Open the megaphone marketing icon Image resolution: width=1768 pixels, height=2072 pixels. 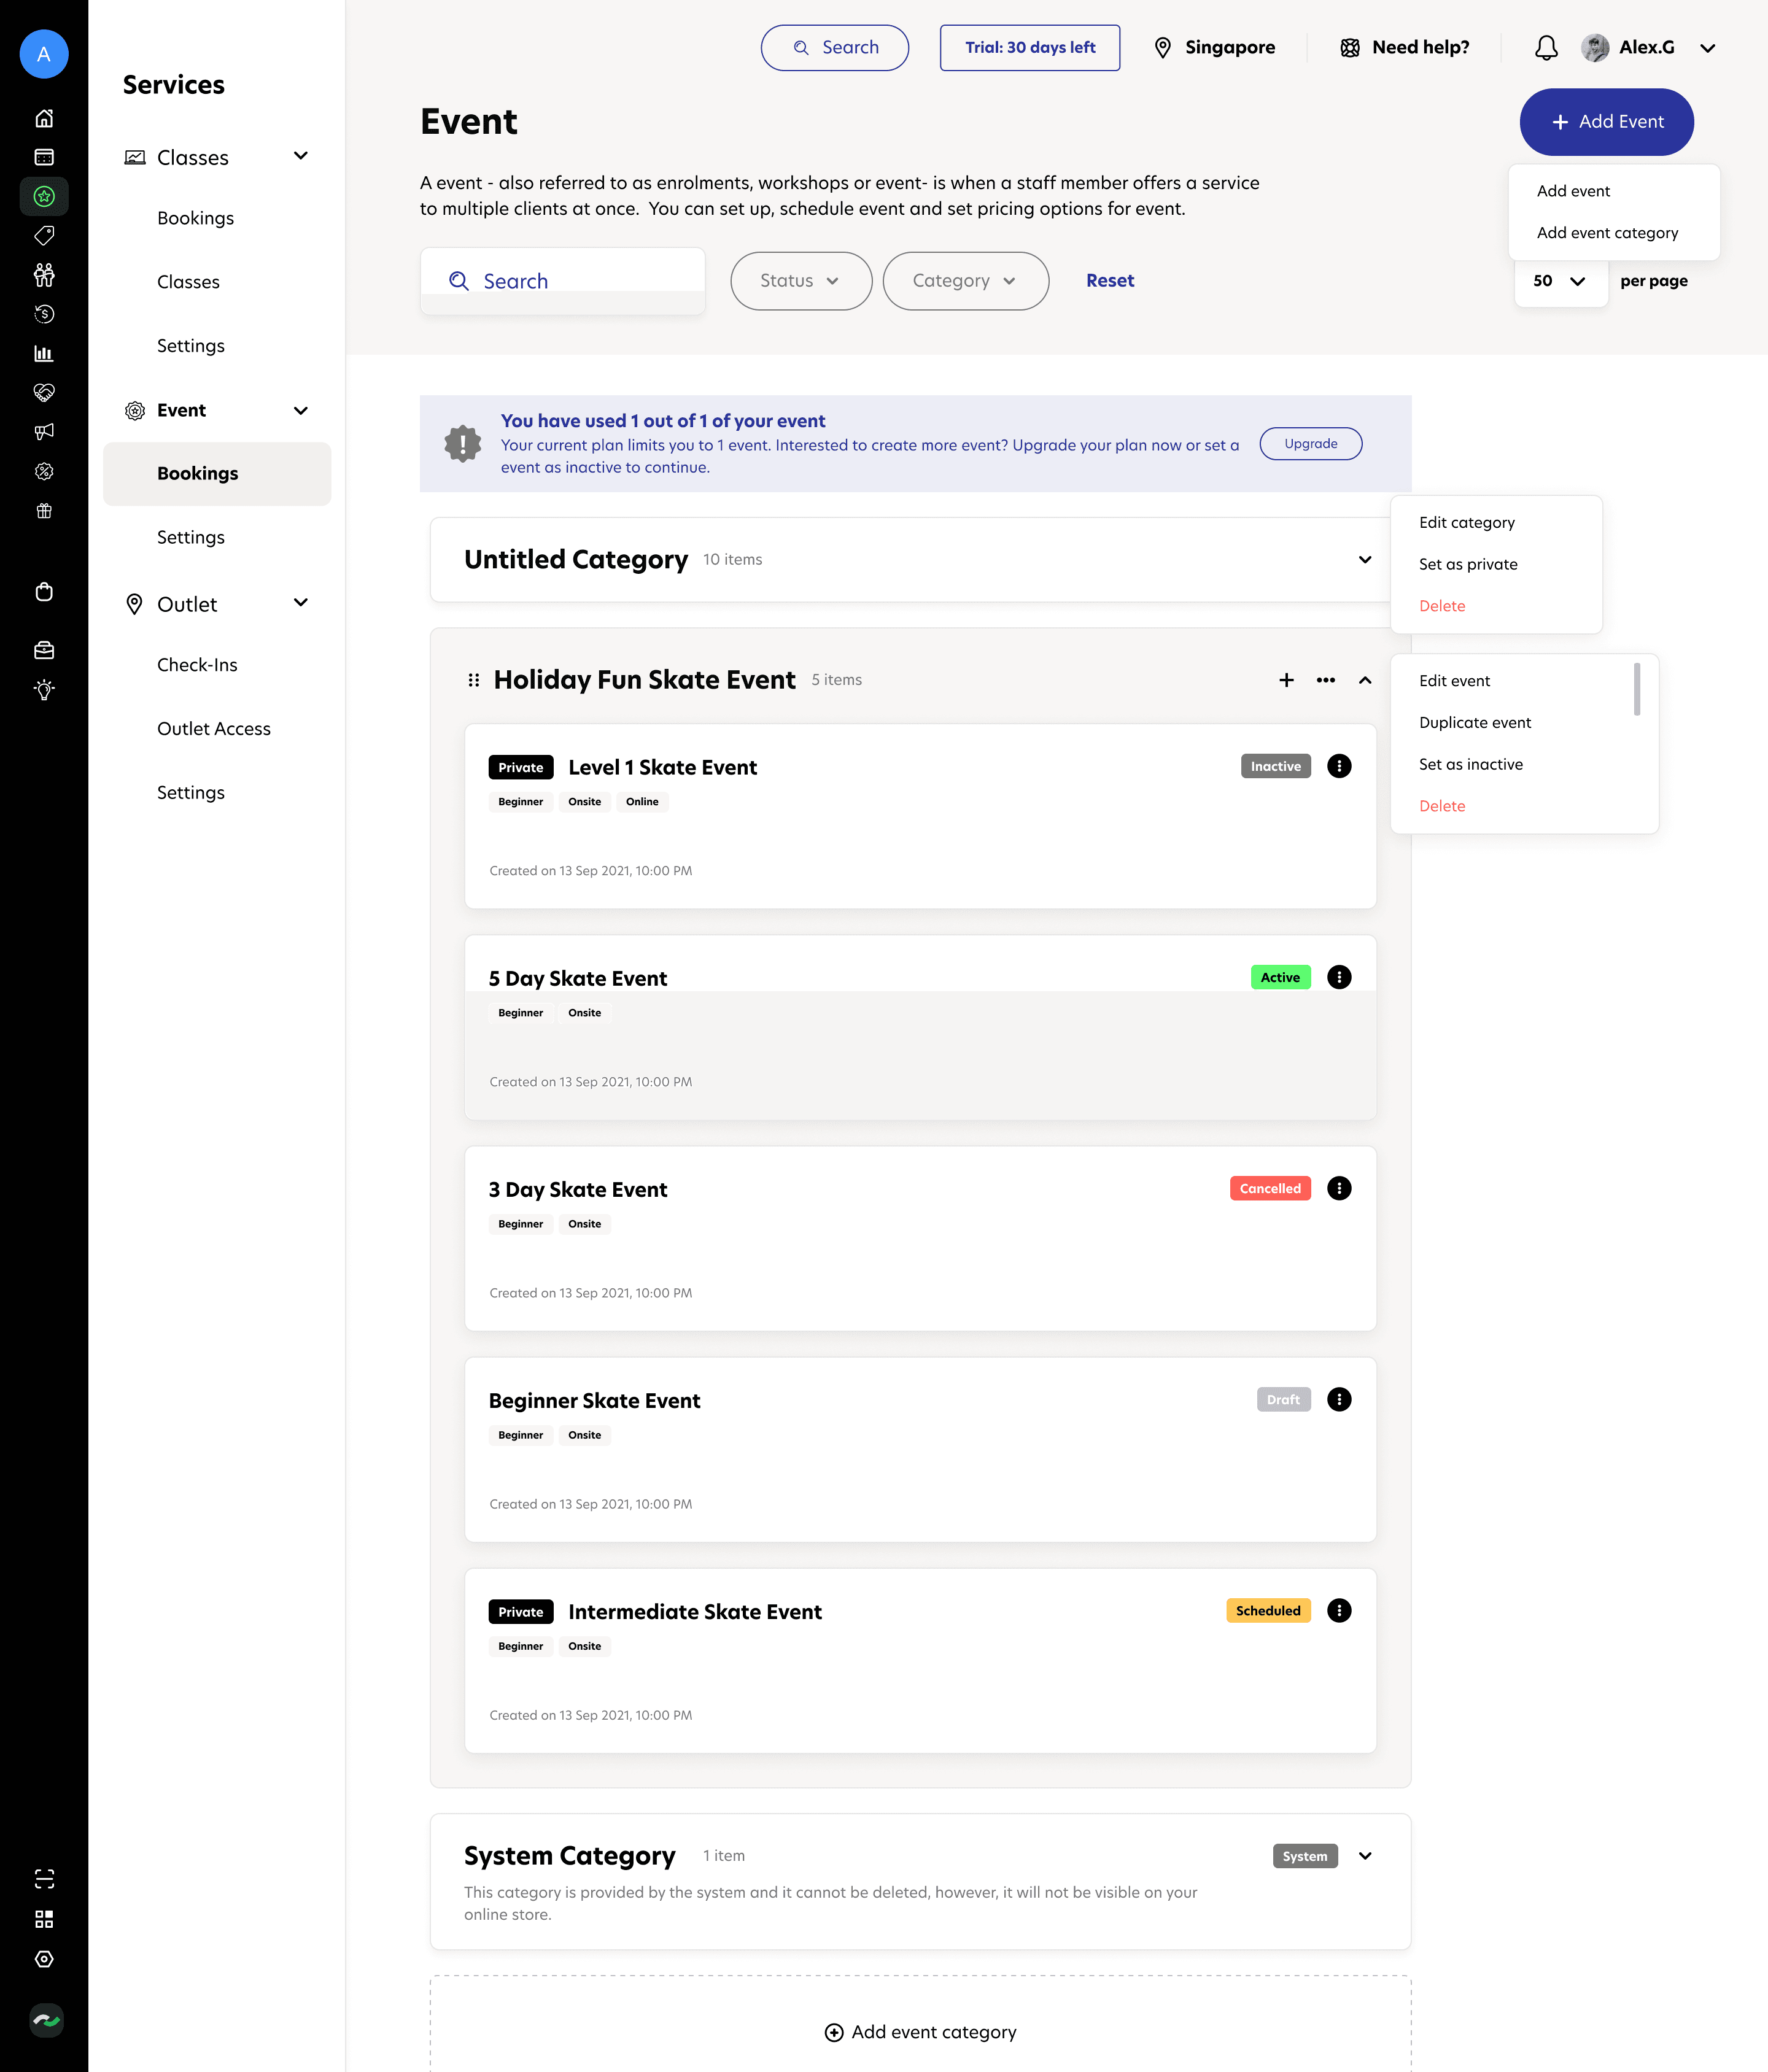(44, 432)
